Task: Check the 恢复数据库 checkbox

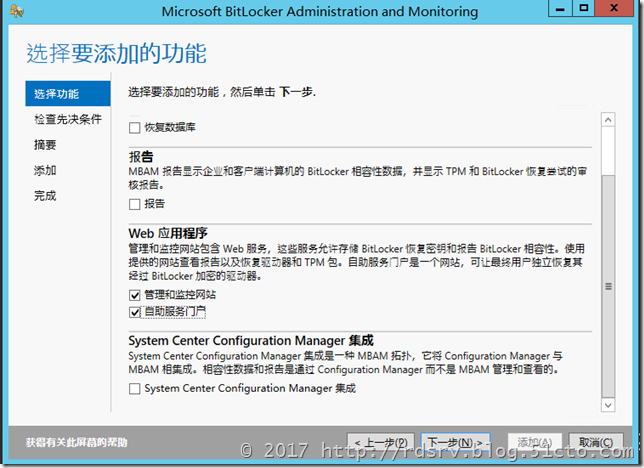Action: (134, 128)
